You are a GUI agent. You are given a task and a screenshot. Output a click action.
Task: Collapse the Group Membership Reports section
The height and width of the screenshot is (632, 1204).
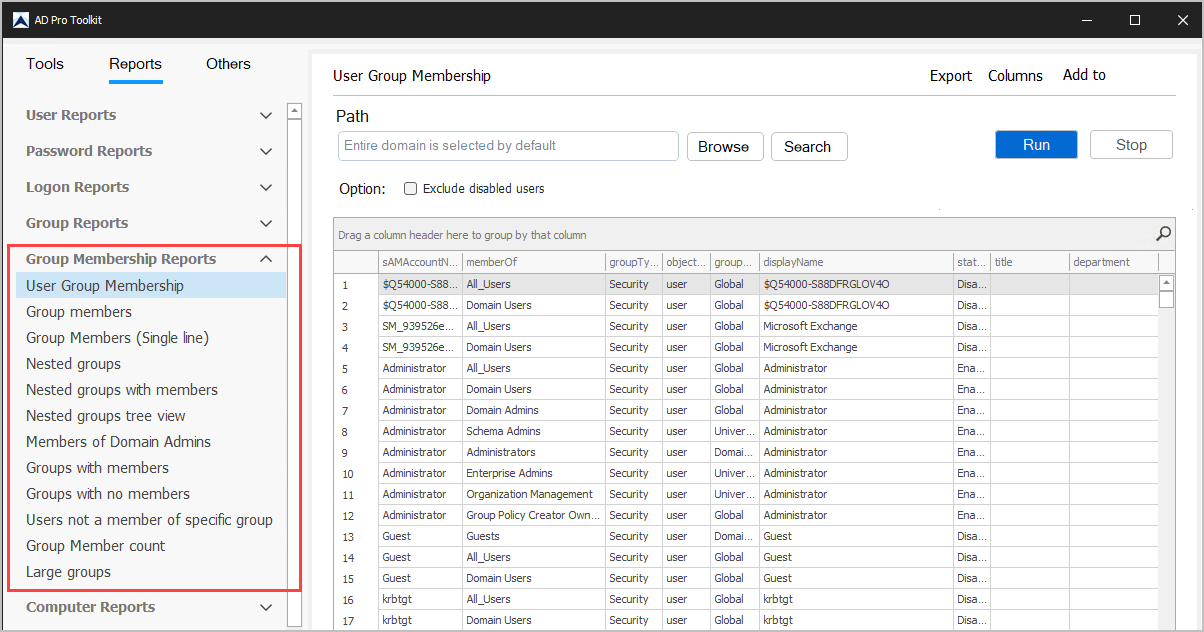click(x=265, y=259)
